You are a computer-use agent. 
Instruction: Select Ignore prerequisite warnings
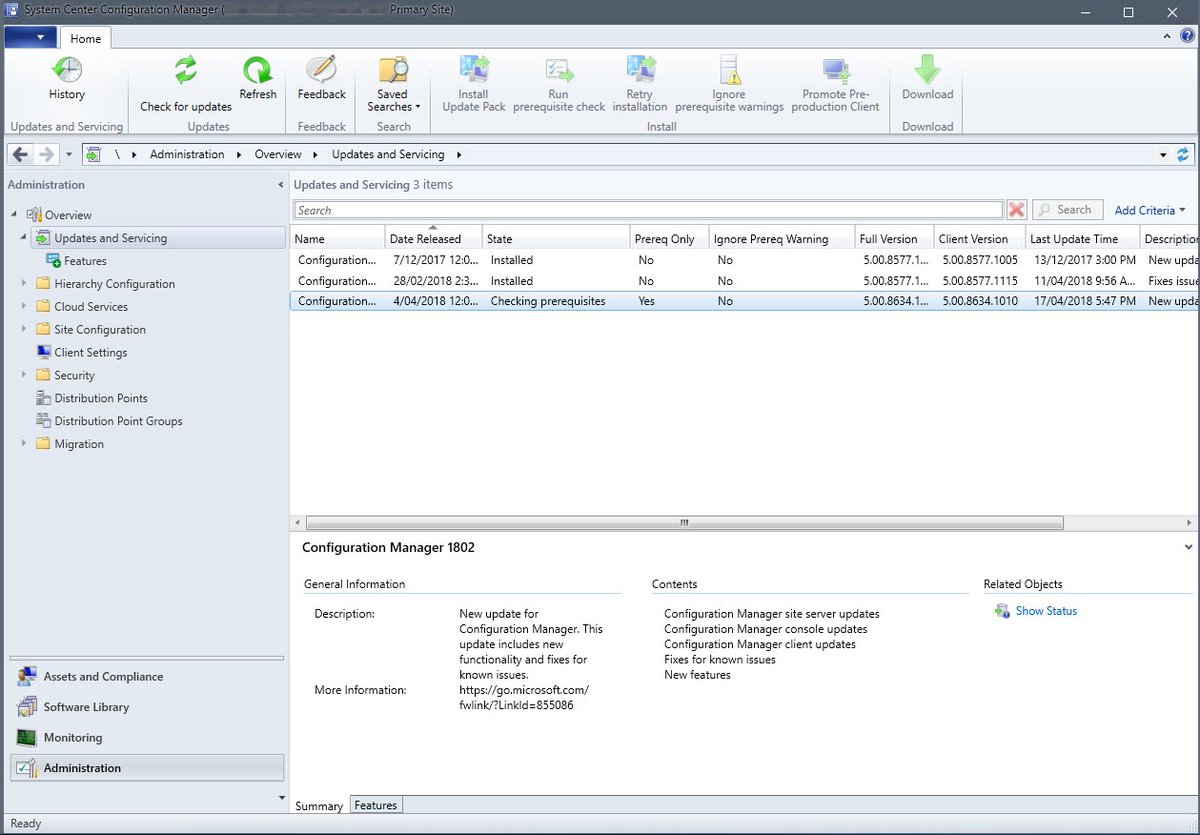click(x=728, y=85)
